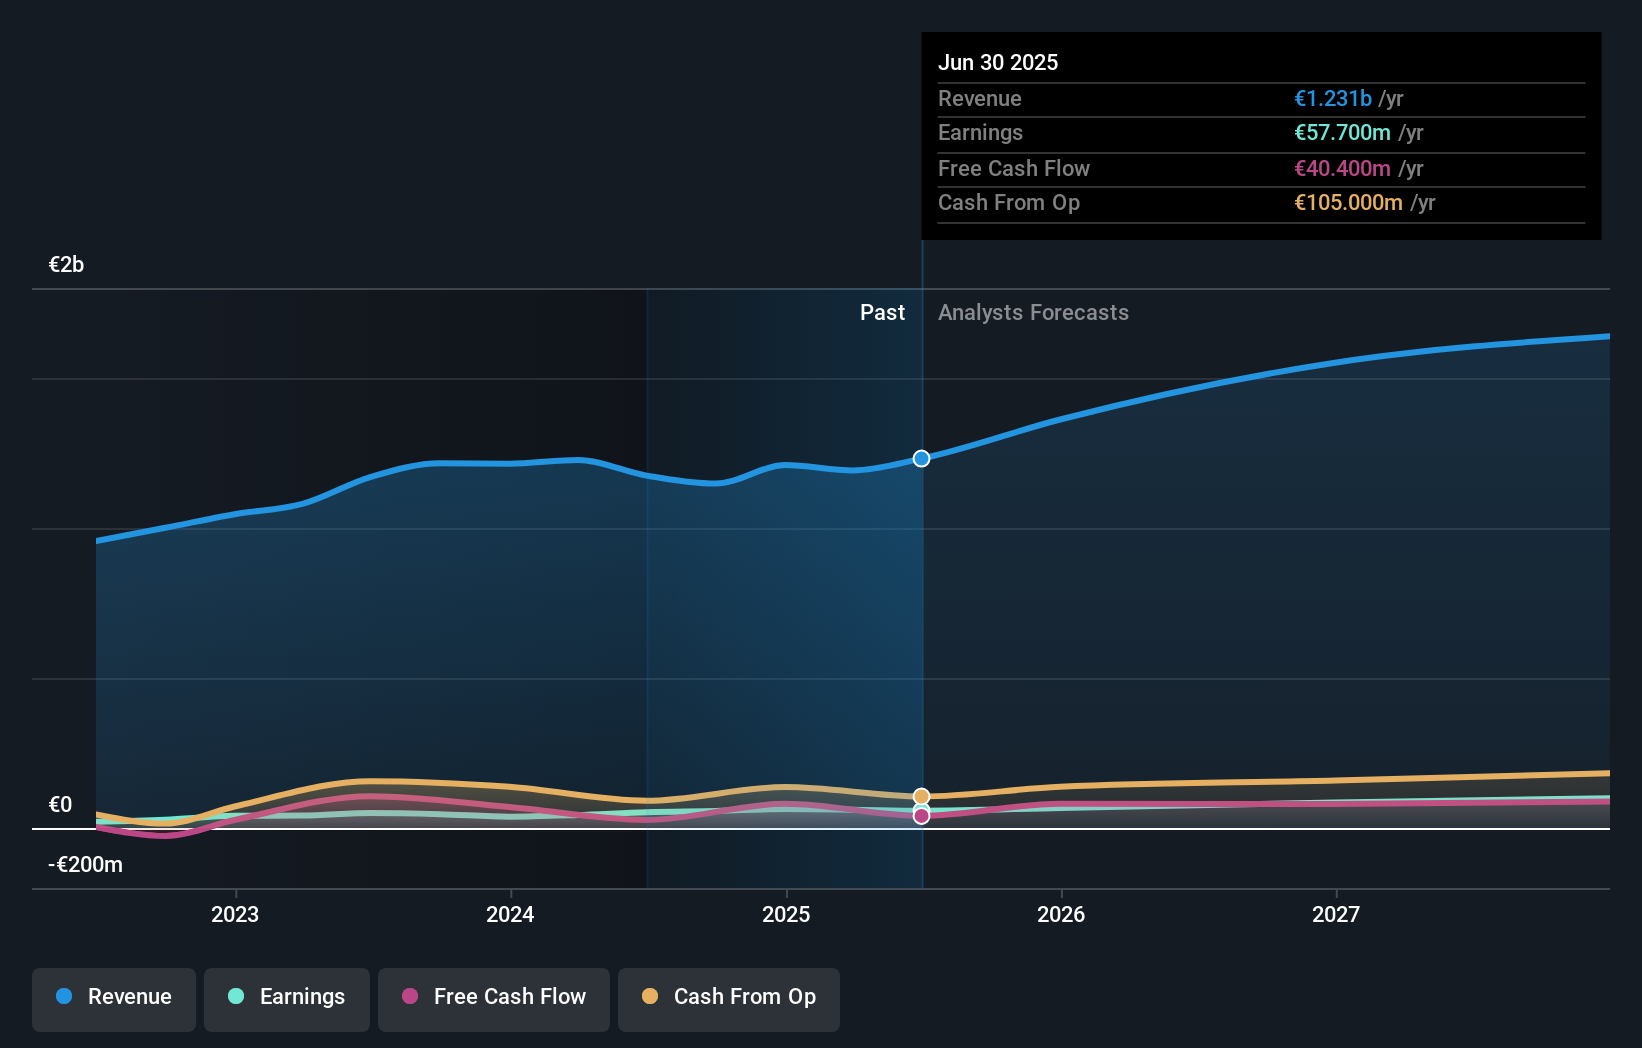Click the Jun 30 2025 tooltip header
Viewport: 1642px width, 1048px height.
tap(998, 62)
